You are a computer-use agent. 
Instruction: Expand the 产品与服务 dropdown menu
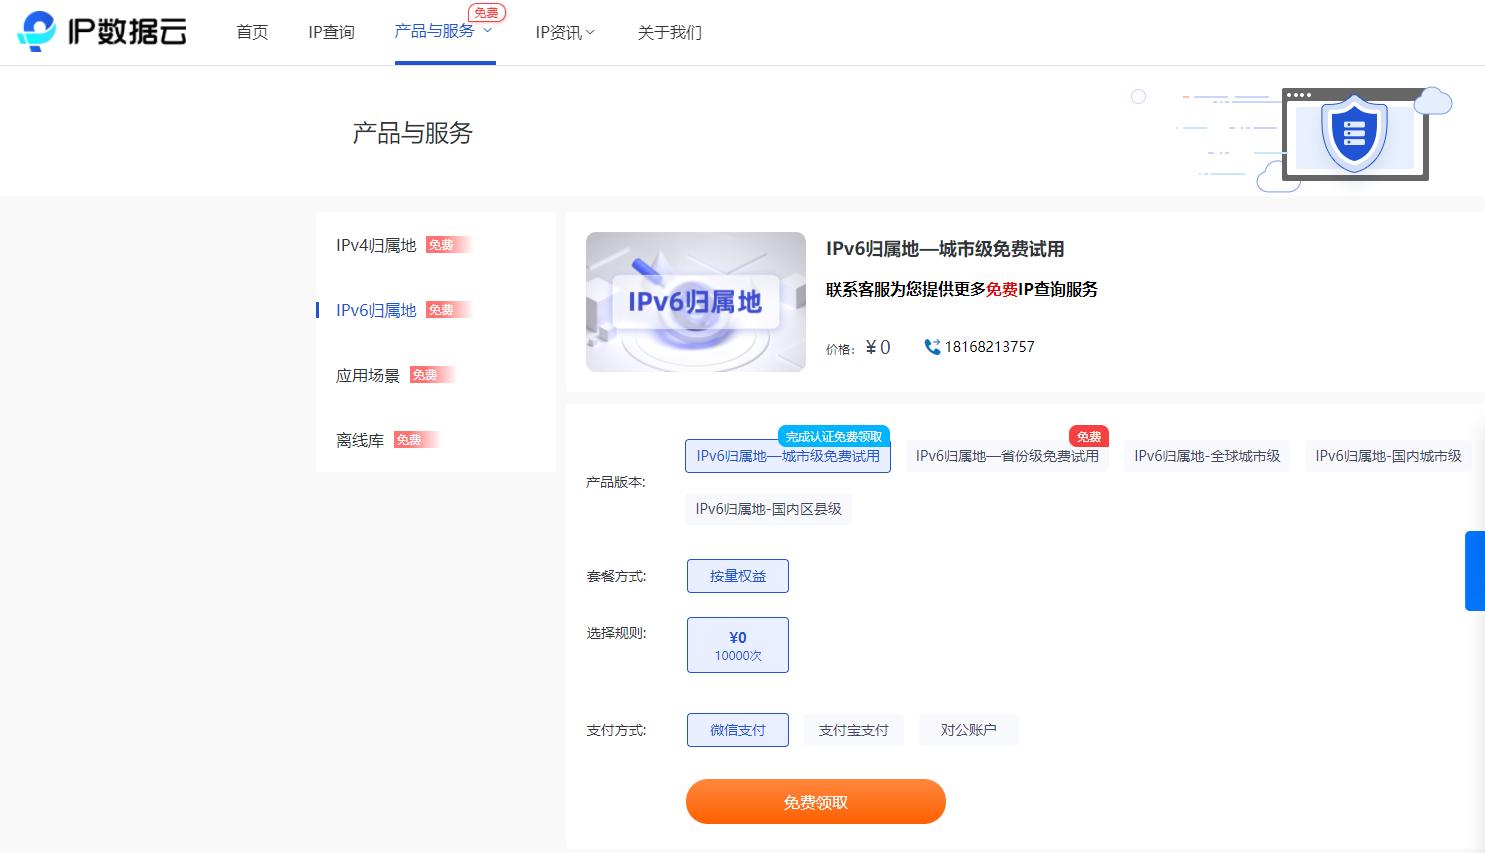(x=444, y=31)
